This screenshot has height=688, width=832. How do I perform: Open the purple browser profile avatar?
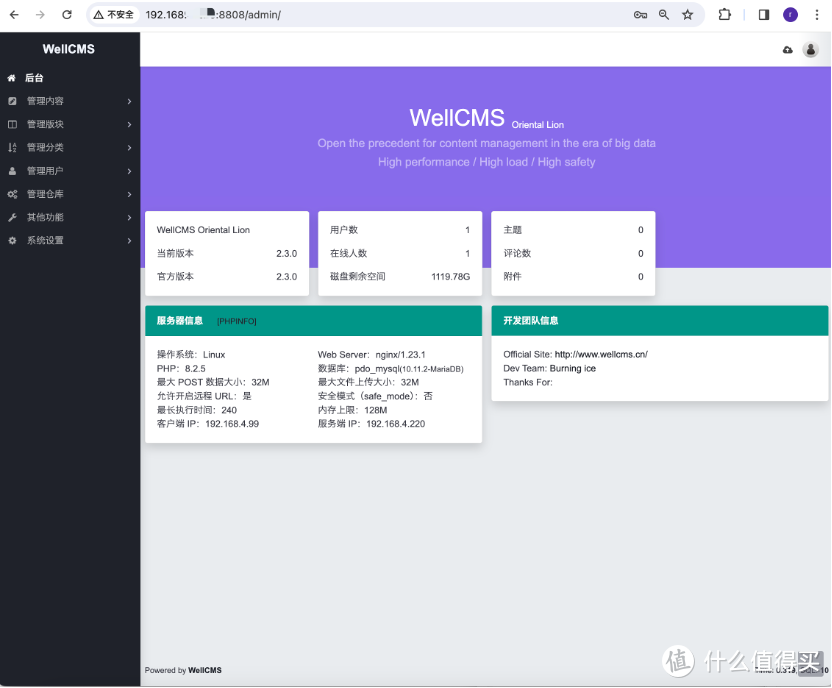click(x=791, y=15)
